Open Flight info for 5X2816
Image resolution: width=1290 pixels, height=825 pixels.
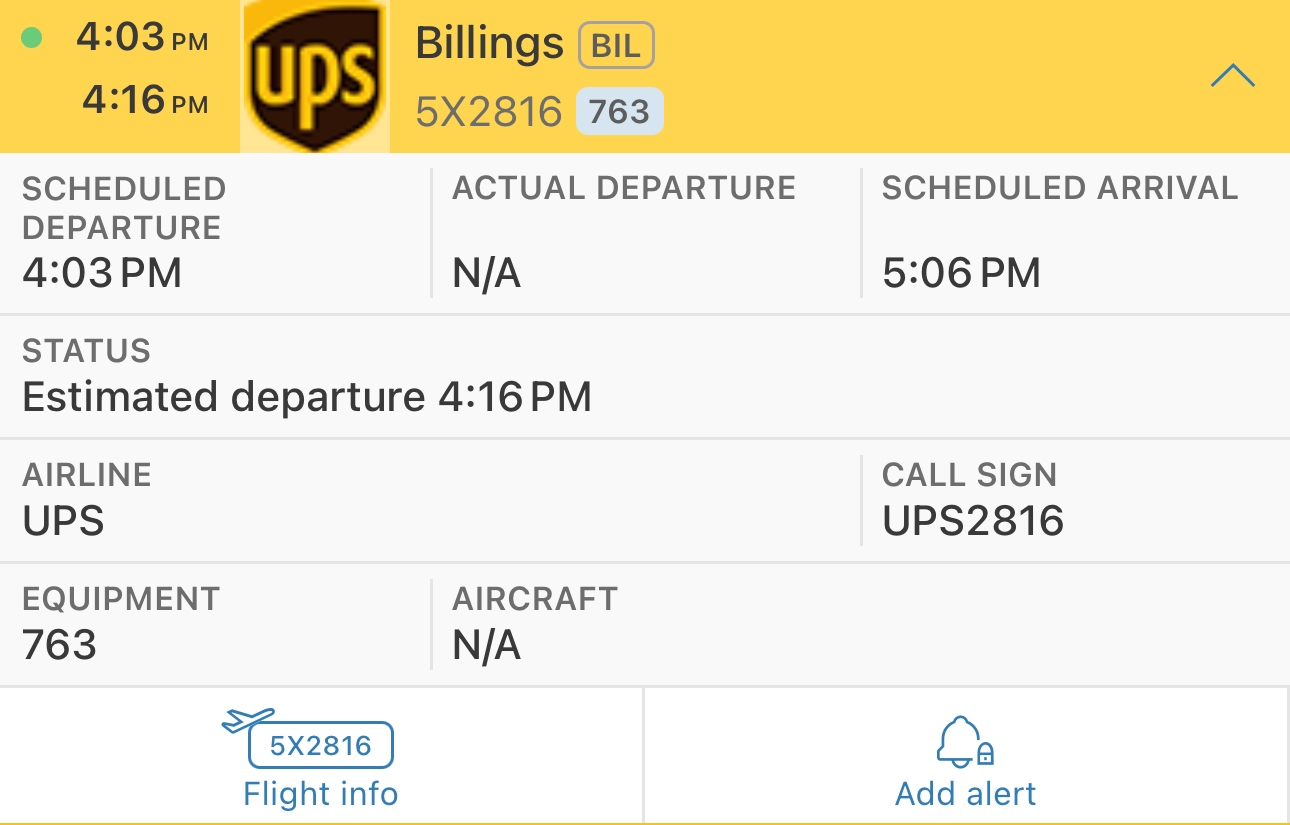pyautogui.click(x=320, y=793)
